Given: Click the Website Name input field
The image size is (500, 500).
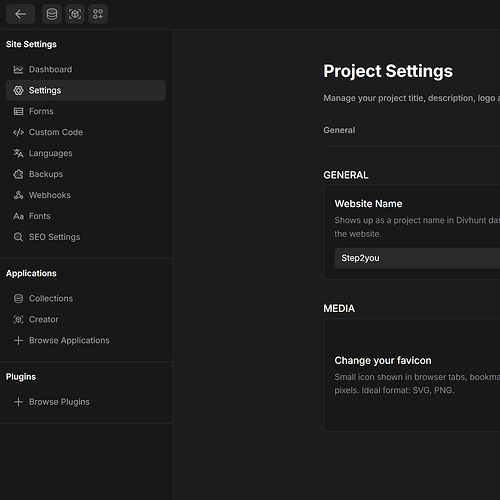Looking at the screenshot, I should [417, 258].
